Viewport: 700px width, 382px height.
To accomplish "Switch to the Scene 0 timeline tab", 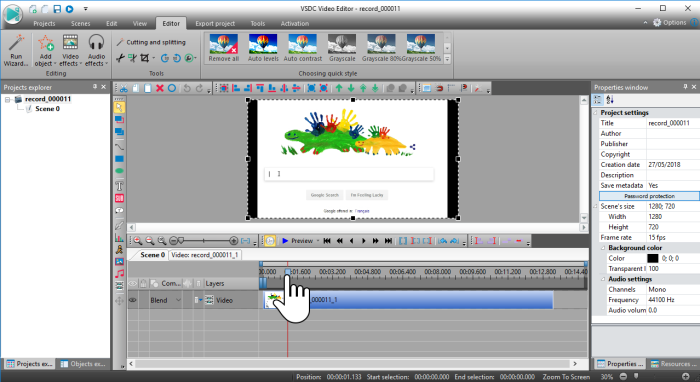I will [152, 255].
